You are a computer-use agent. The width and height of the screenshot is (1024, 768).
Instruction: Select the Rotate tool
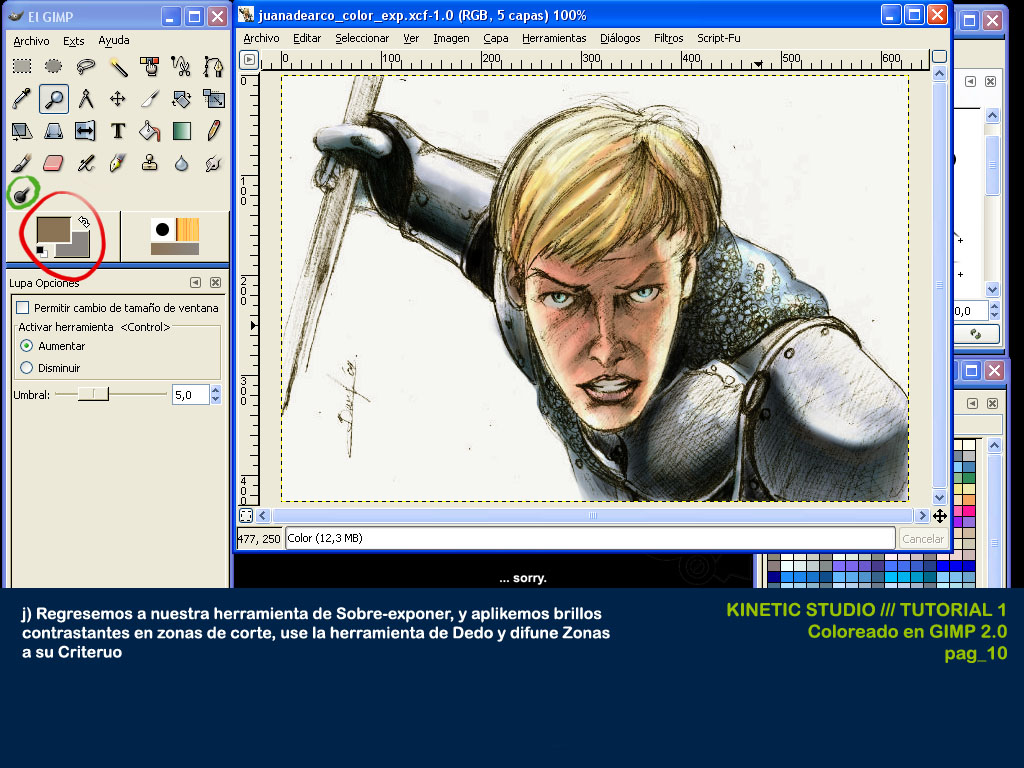click(x=181, y=99)
